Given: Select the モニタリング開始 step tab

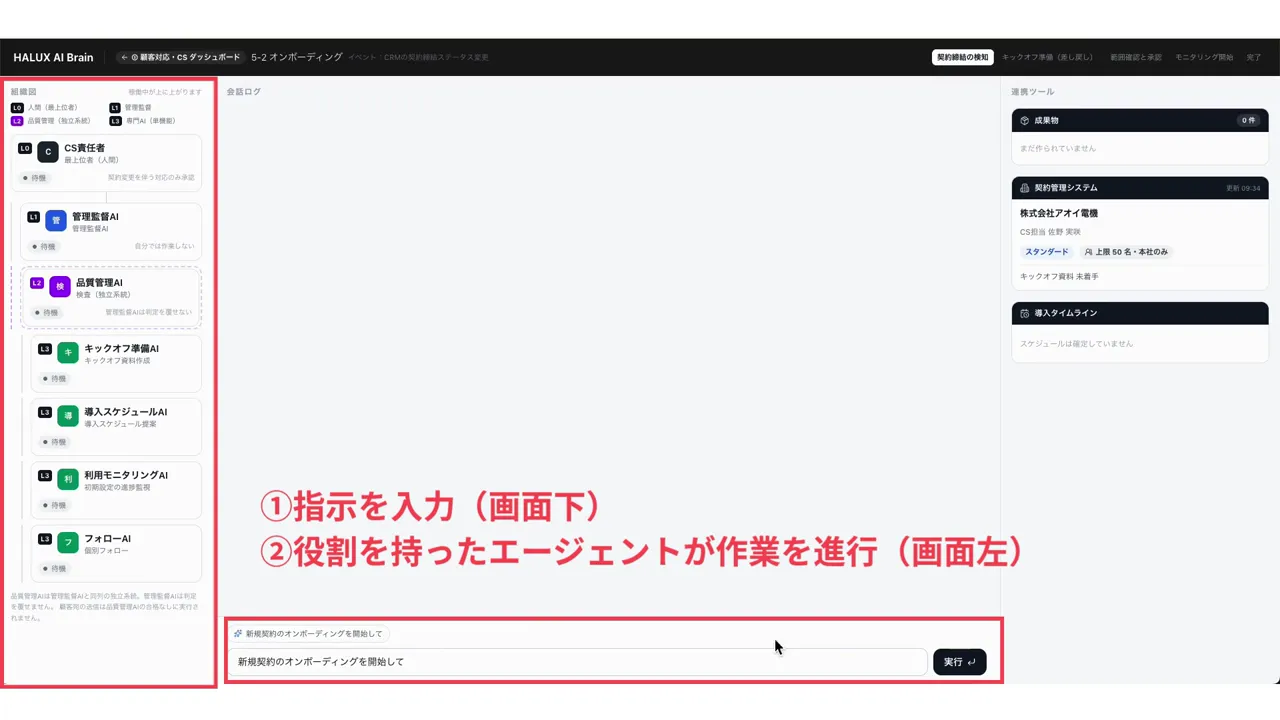Looking at the screenshot, I should [1204, 58].
